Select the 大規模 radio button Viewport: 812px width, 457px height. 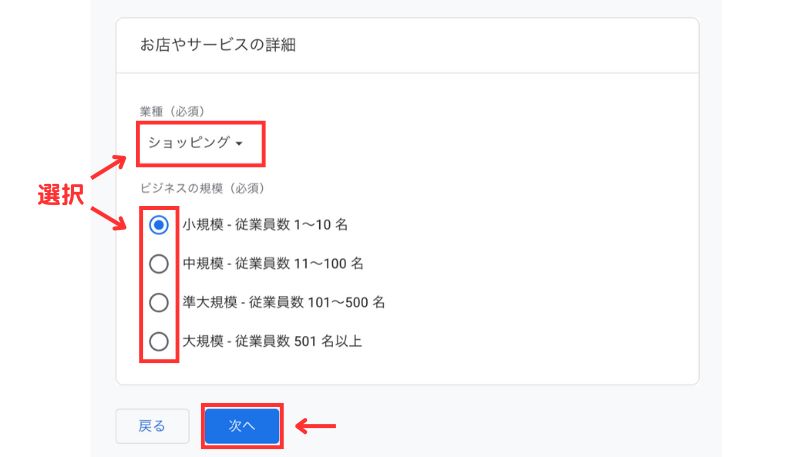click(158, 341)
